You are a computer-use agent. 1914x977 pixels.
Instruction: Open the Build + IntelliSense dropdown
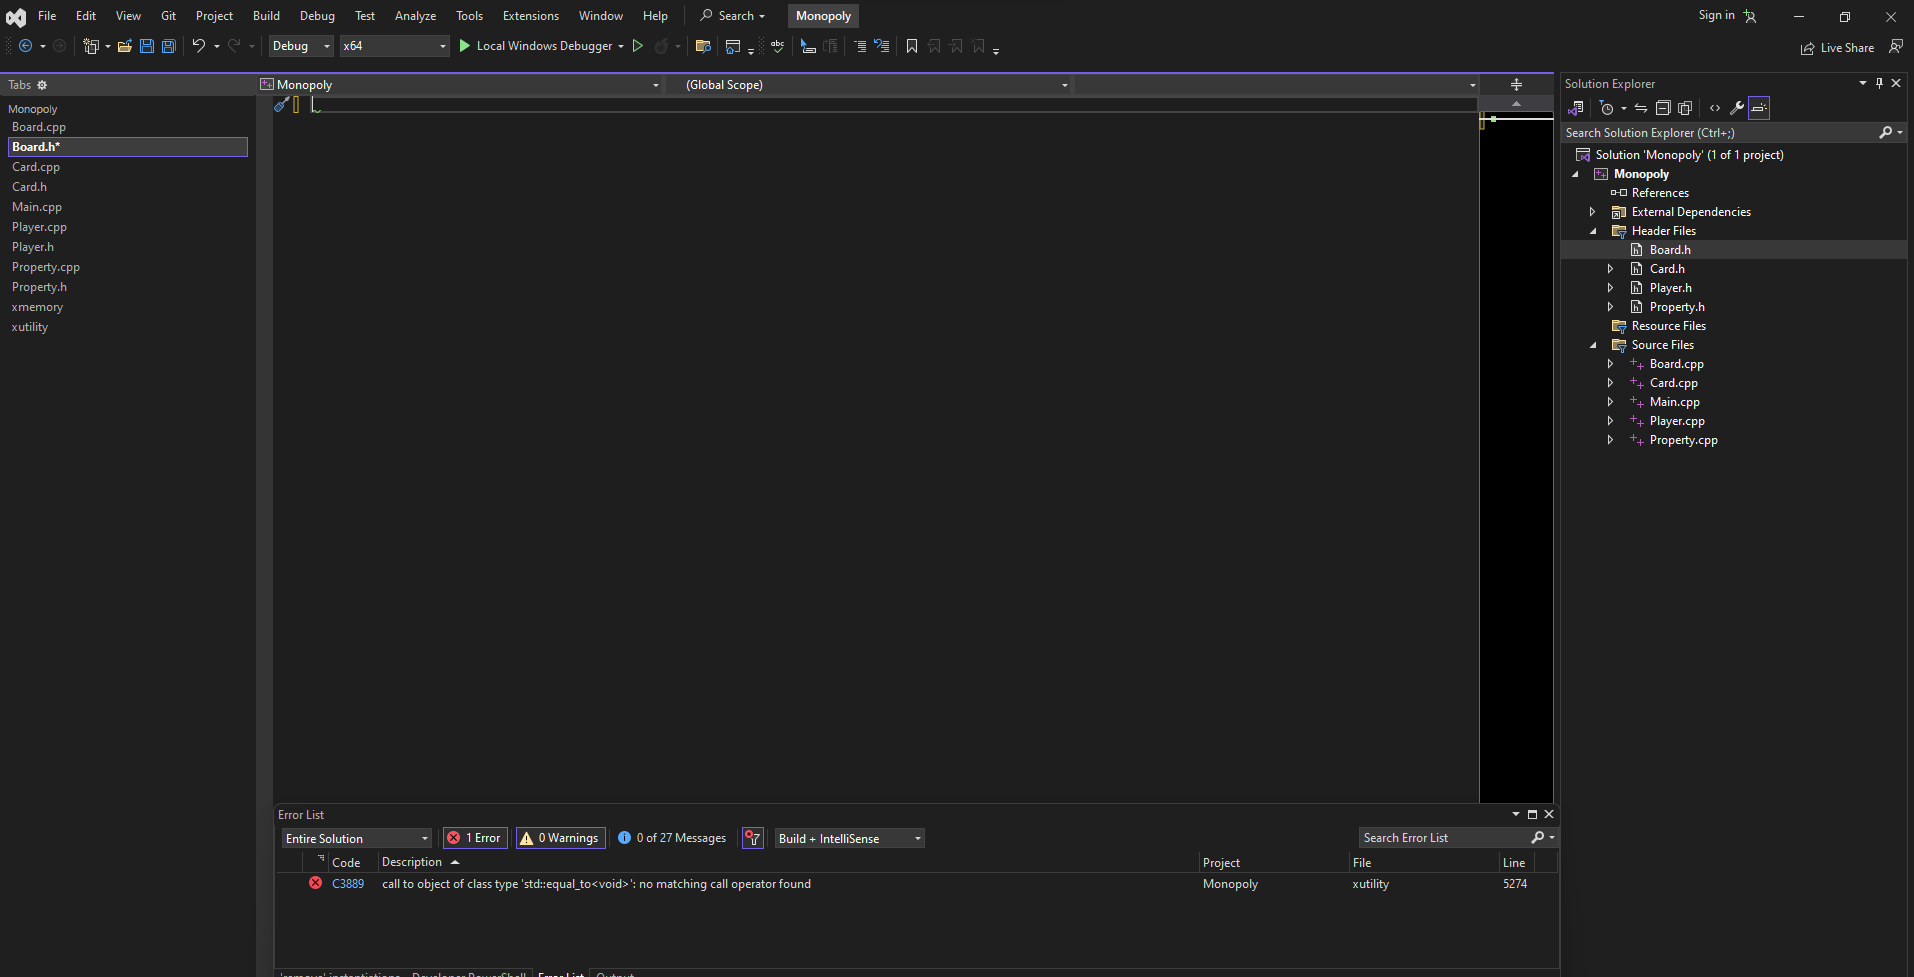click(850, 838)
